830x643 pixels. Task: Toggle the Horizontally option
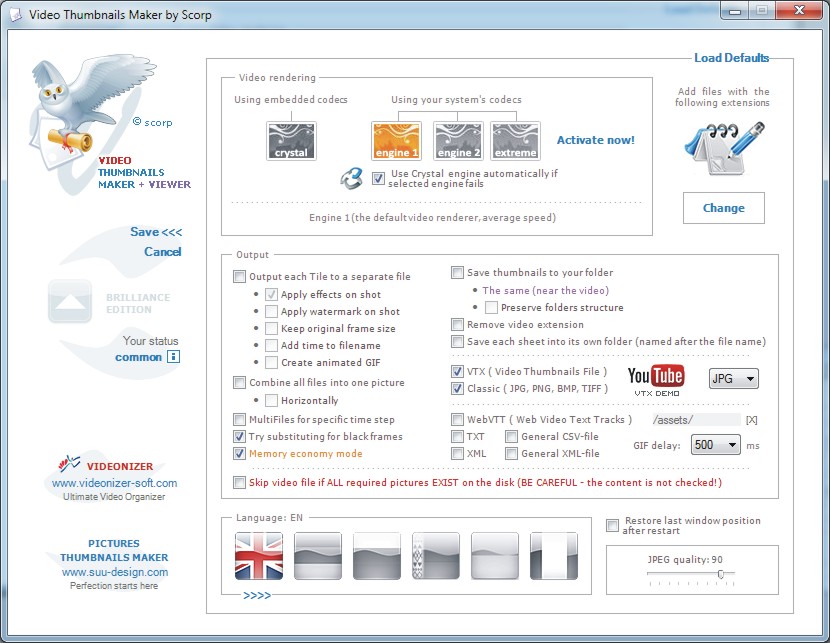tap(271, 400)
